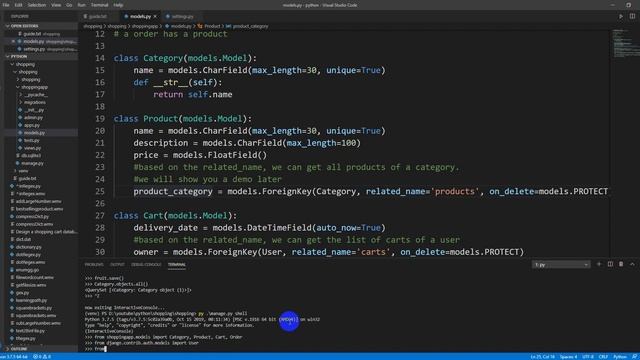Place cursor on line 25 product_category
640x360 pixels.
(x=173, y=191)
